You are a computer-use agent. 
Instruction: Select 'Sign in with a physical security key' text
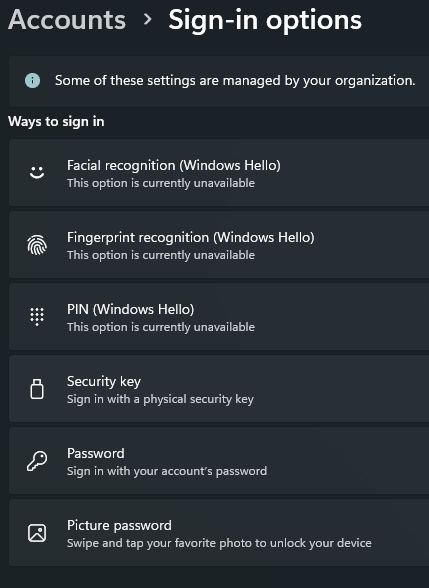click(160, 399)
